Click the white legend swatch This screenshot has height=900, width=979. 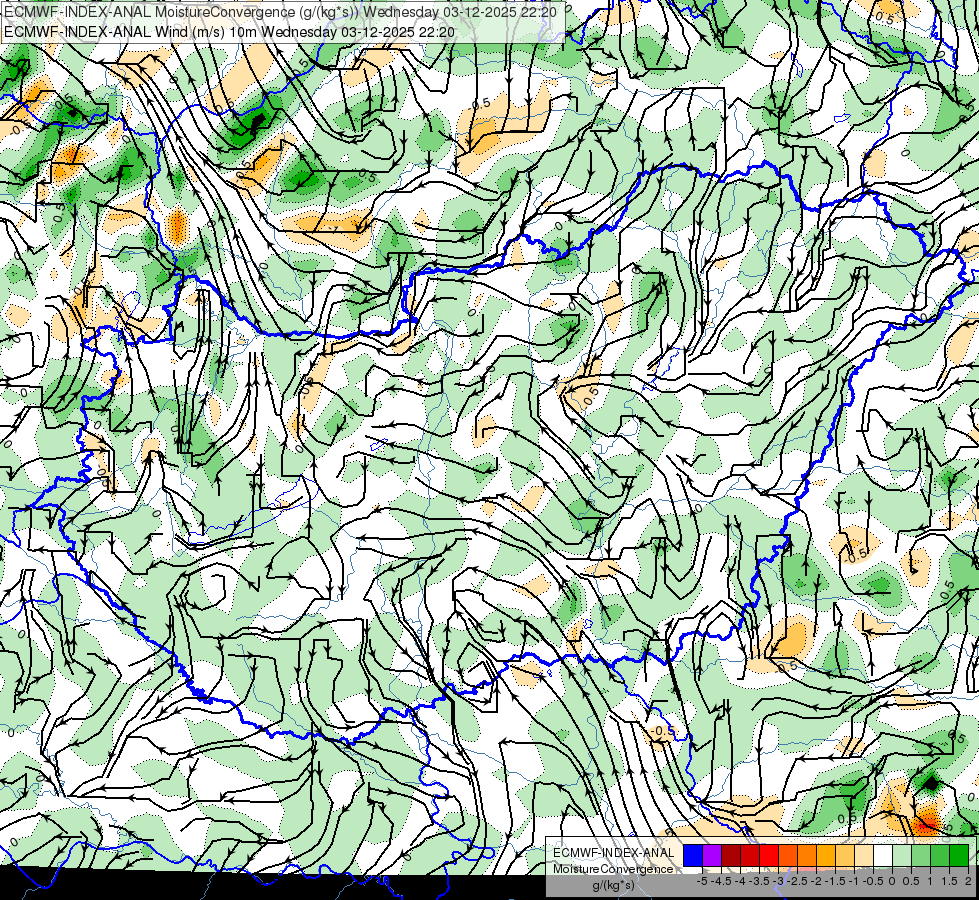click(883, 855)
